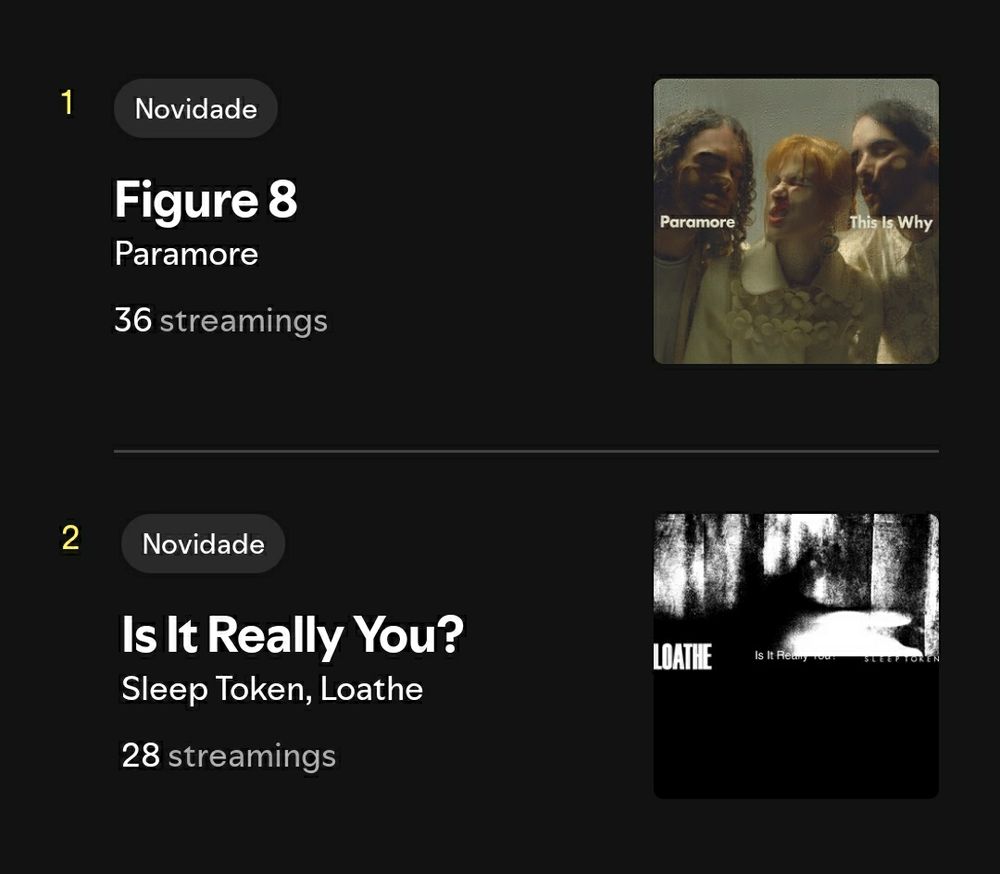Screen dimensions: 1000x874
Task: Click the rank number 2
Action: 70,538
